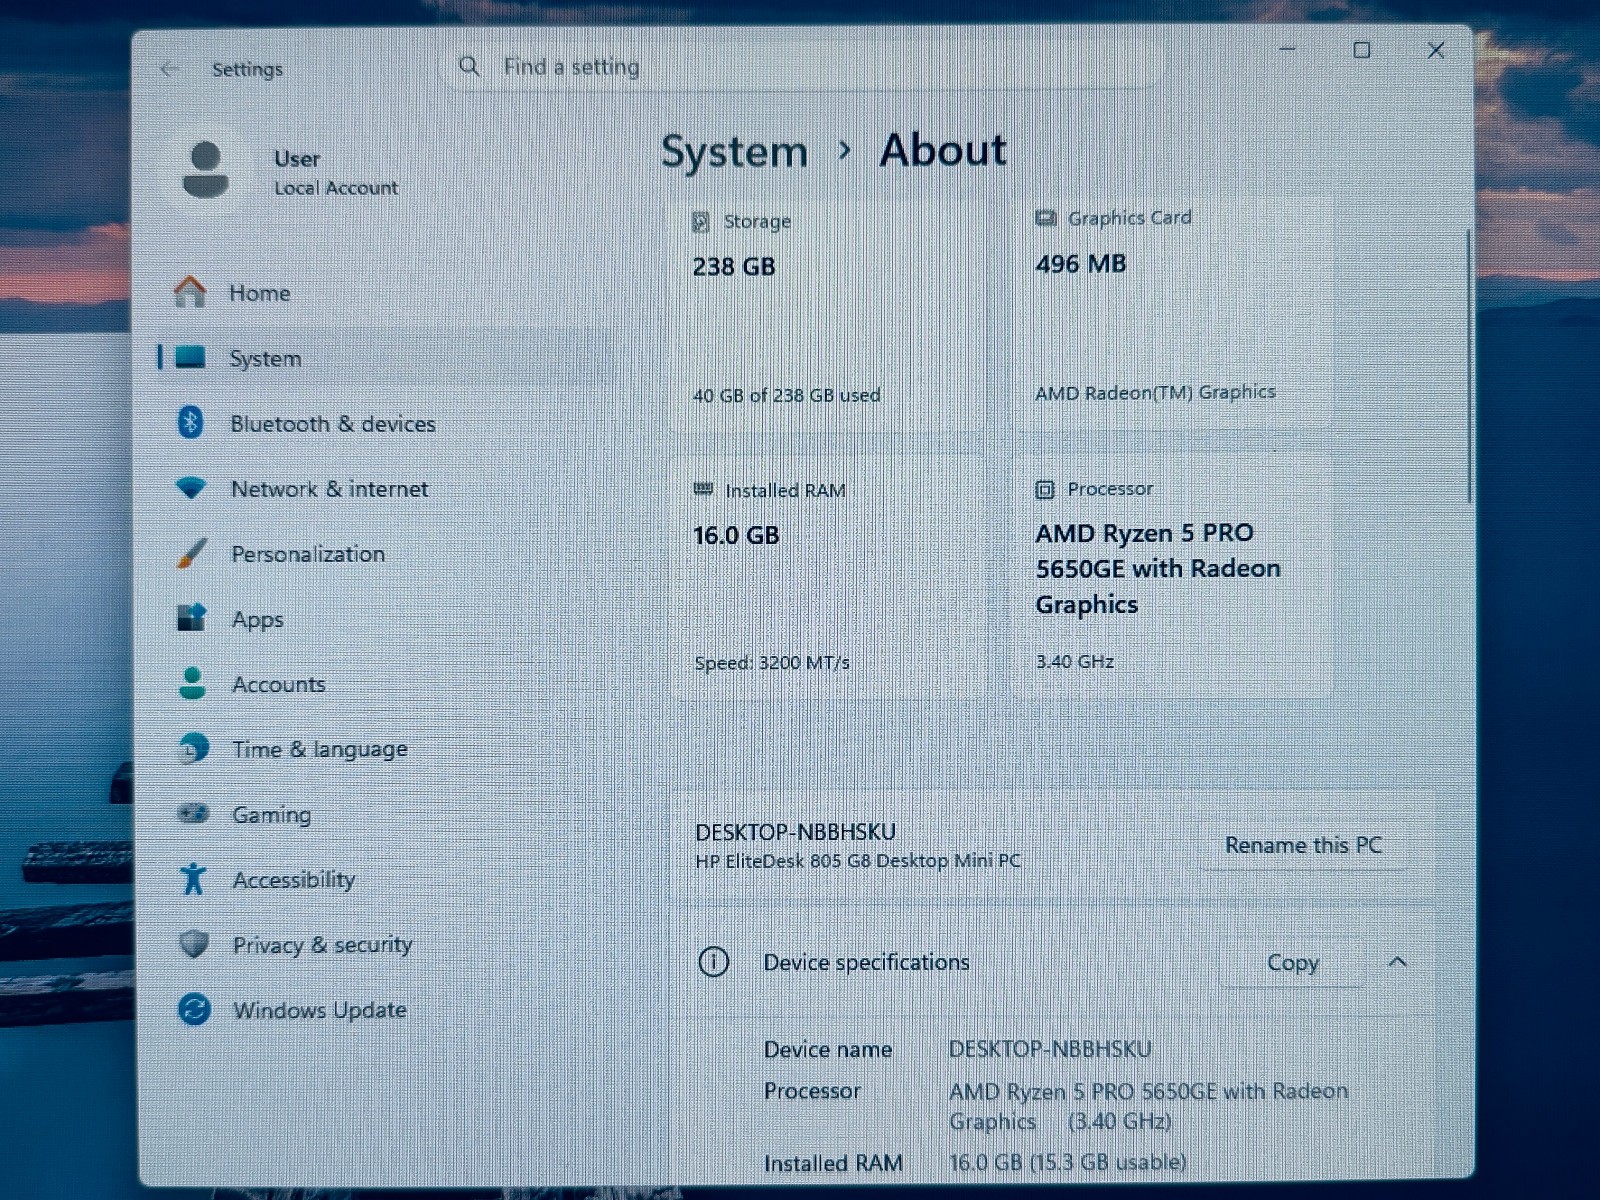This screenshot has width=1600, height=1200.
Task: Click the Accounts person icon
Action: (192, 683)
